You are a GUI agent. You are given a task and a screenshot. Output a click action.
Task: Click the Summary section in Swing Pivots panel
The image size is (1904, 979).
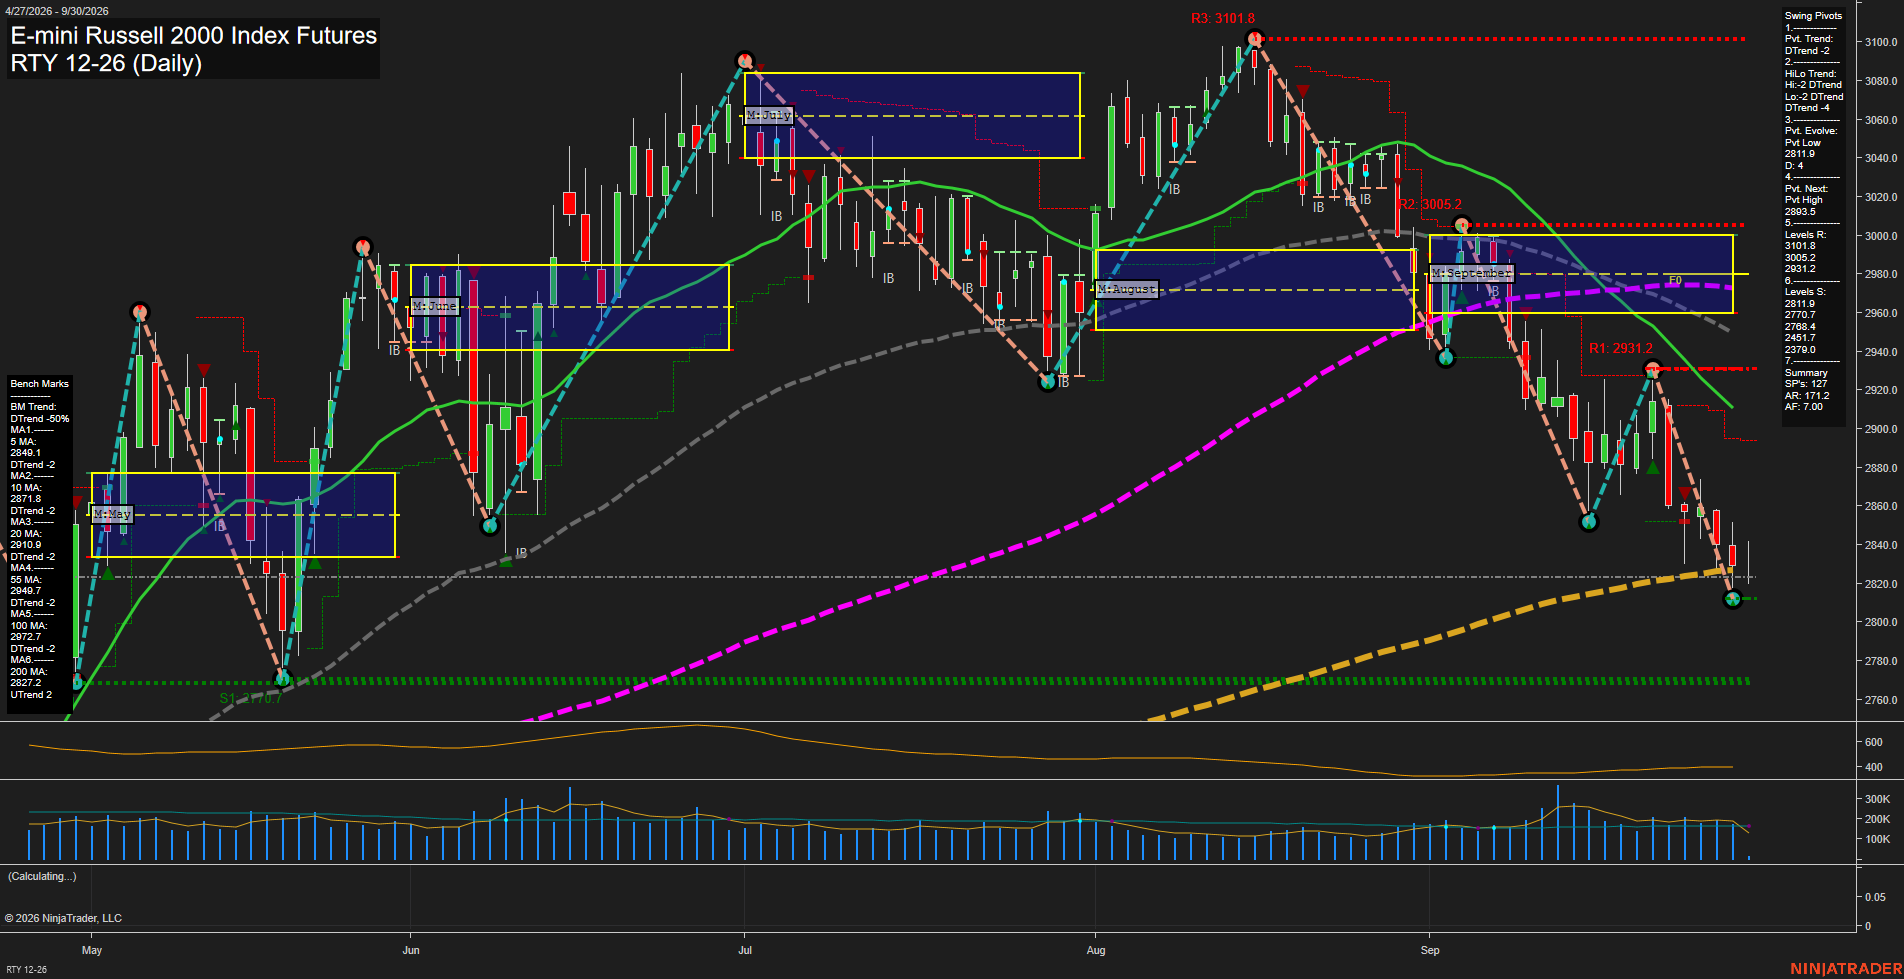tap(1806, 373)
